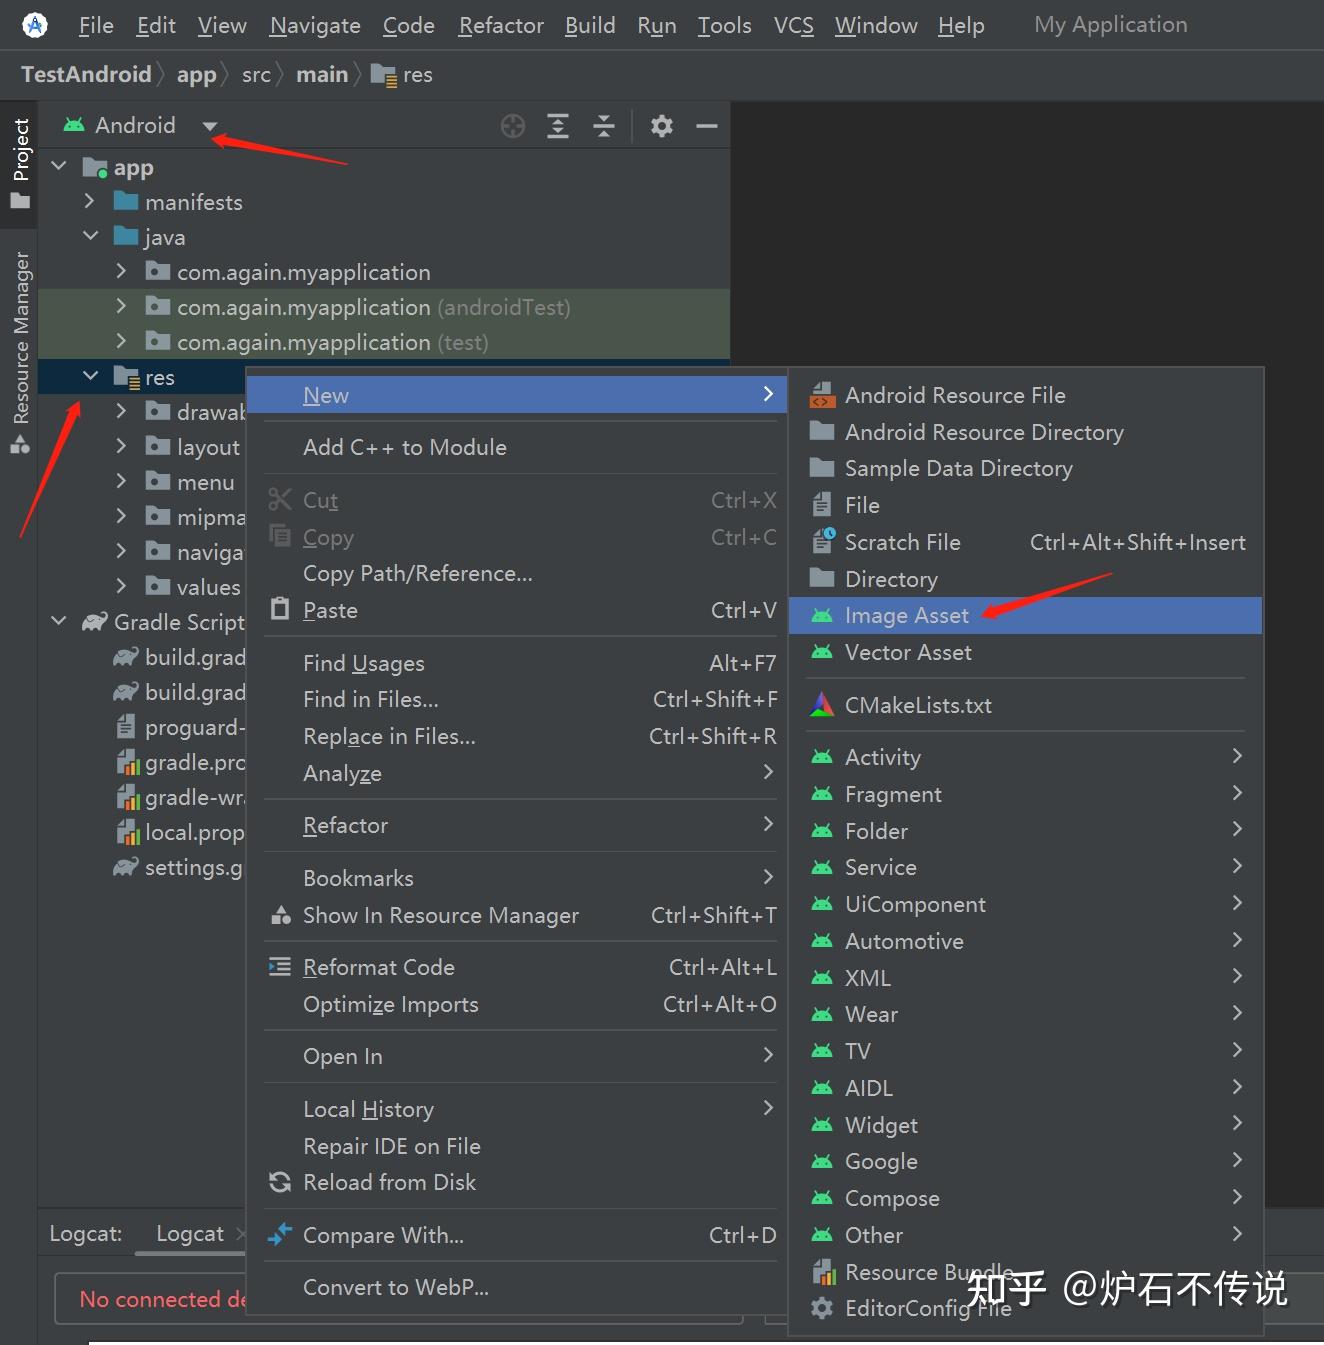The height and width of the screenshot is (1345, 1324).
Task: Click the Scratch File icon
Action: [823, 542]
